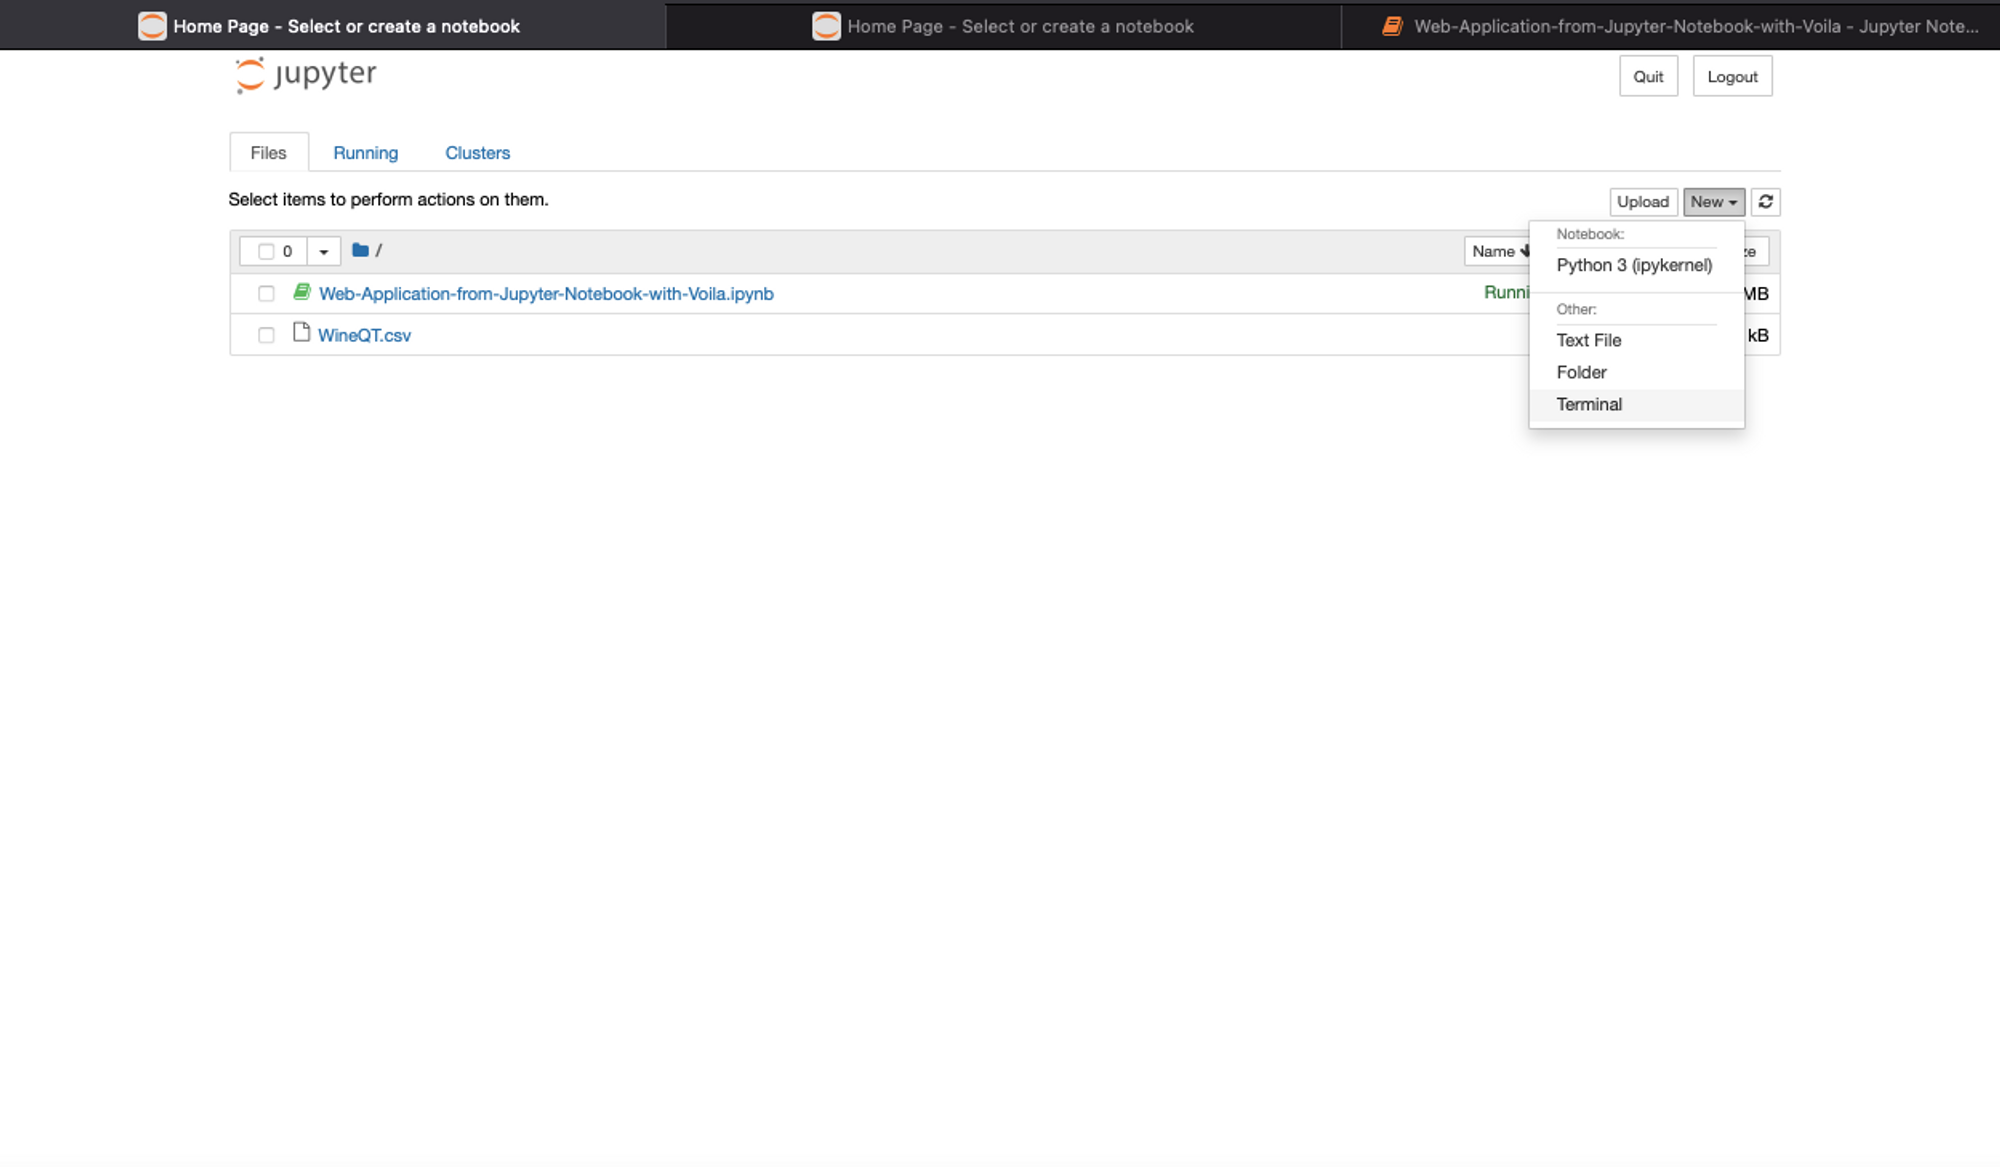Switch to the Clusters tab

coord(477,153)
